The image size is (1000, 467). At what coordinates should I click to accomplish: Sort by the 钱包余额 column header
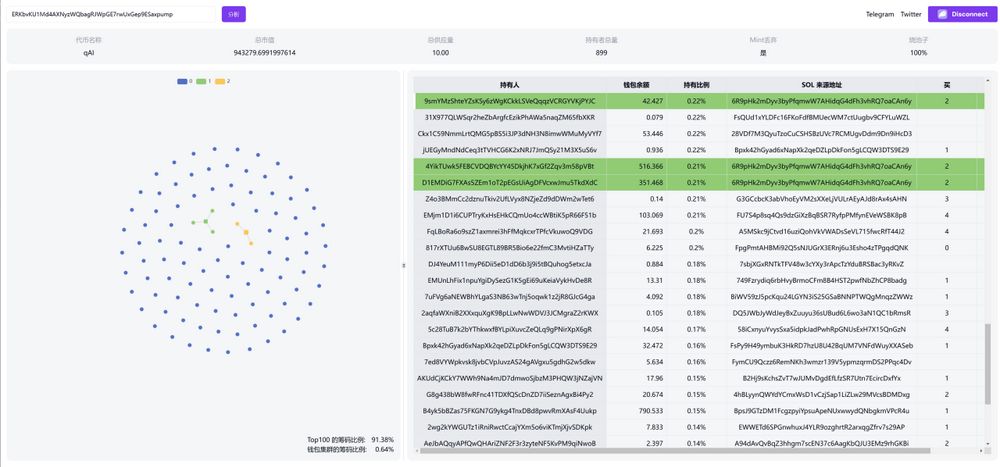(x=637, y=84)
